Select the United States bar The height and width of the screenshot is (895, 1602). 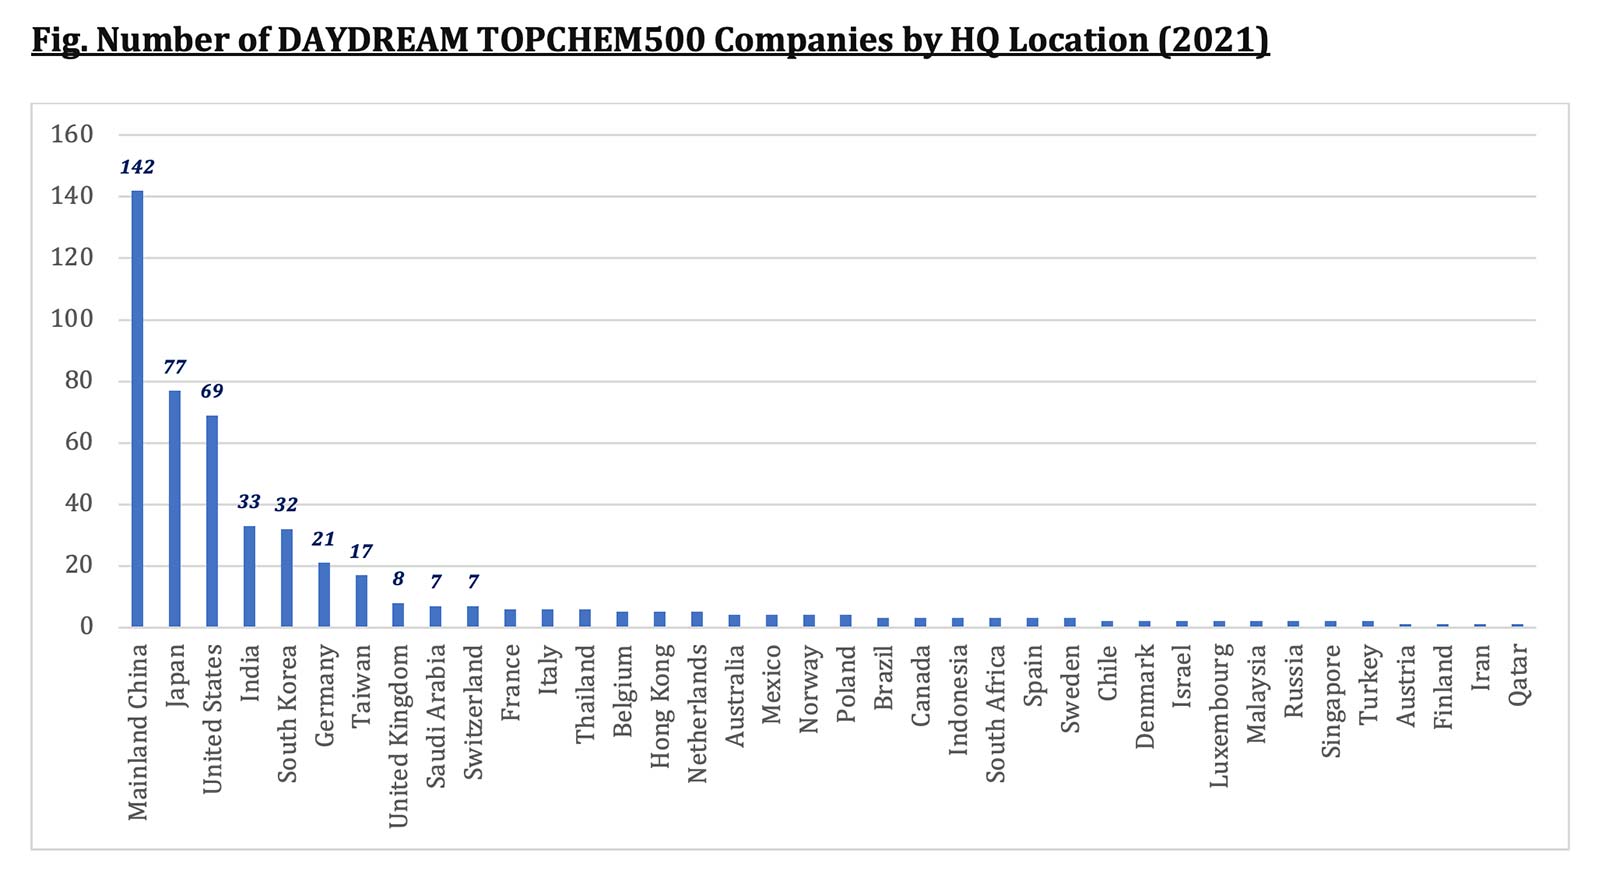[x=212, y=521]
